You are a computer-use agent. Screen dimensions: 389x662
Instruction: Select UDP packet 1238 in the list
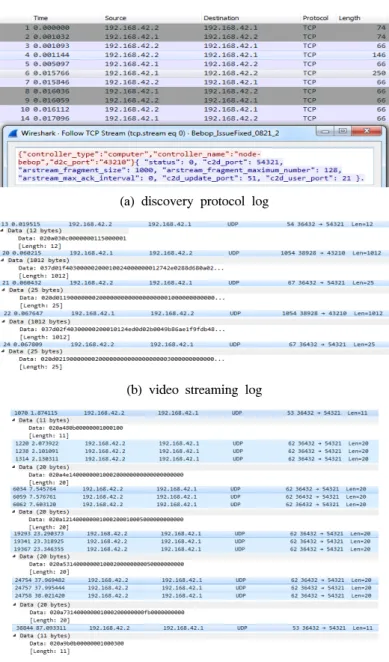click(195, 451)
